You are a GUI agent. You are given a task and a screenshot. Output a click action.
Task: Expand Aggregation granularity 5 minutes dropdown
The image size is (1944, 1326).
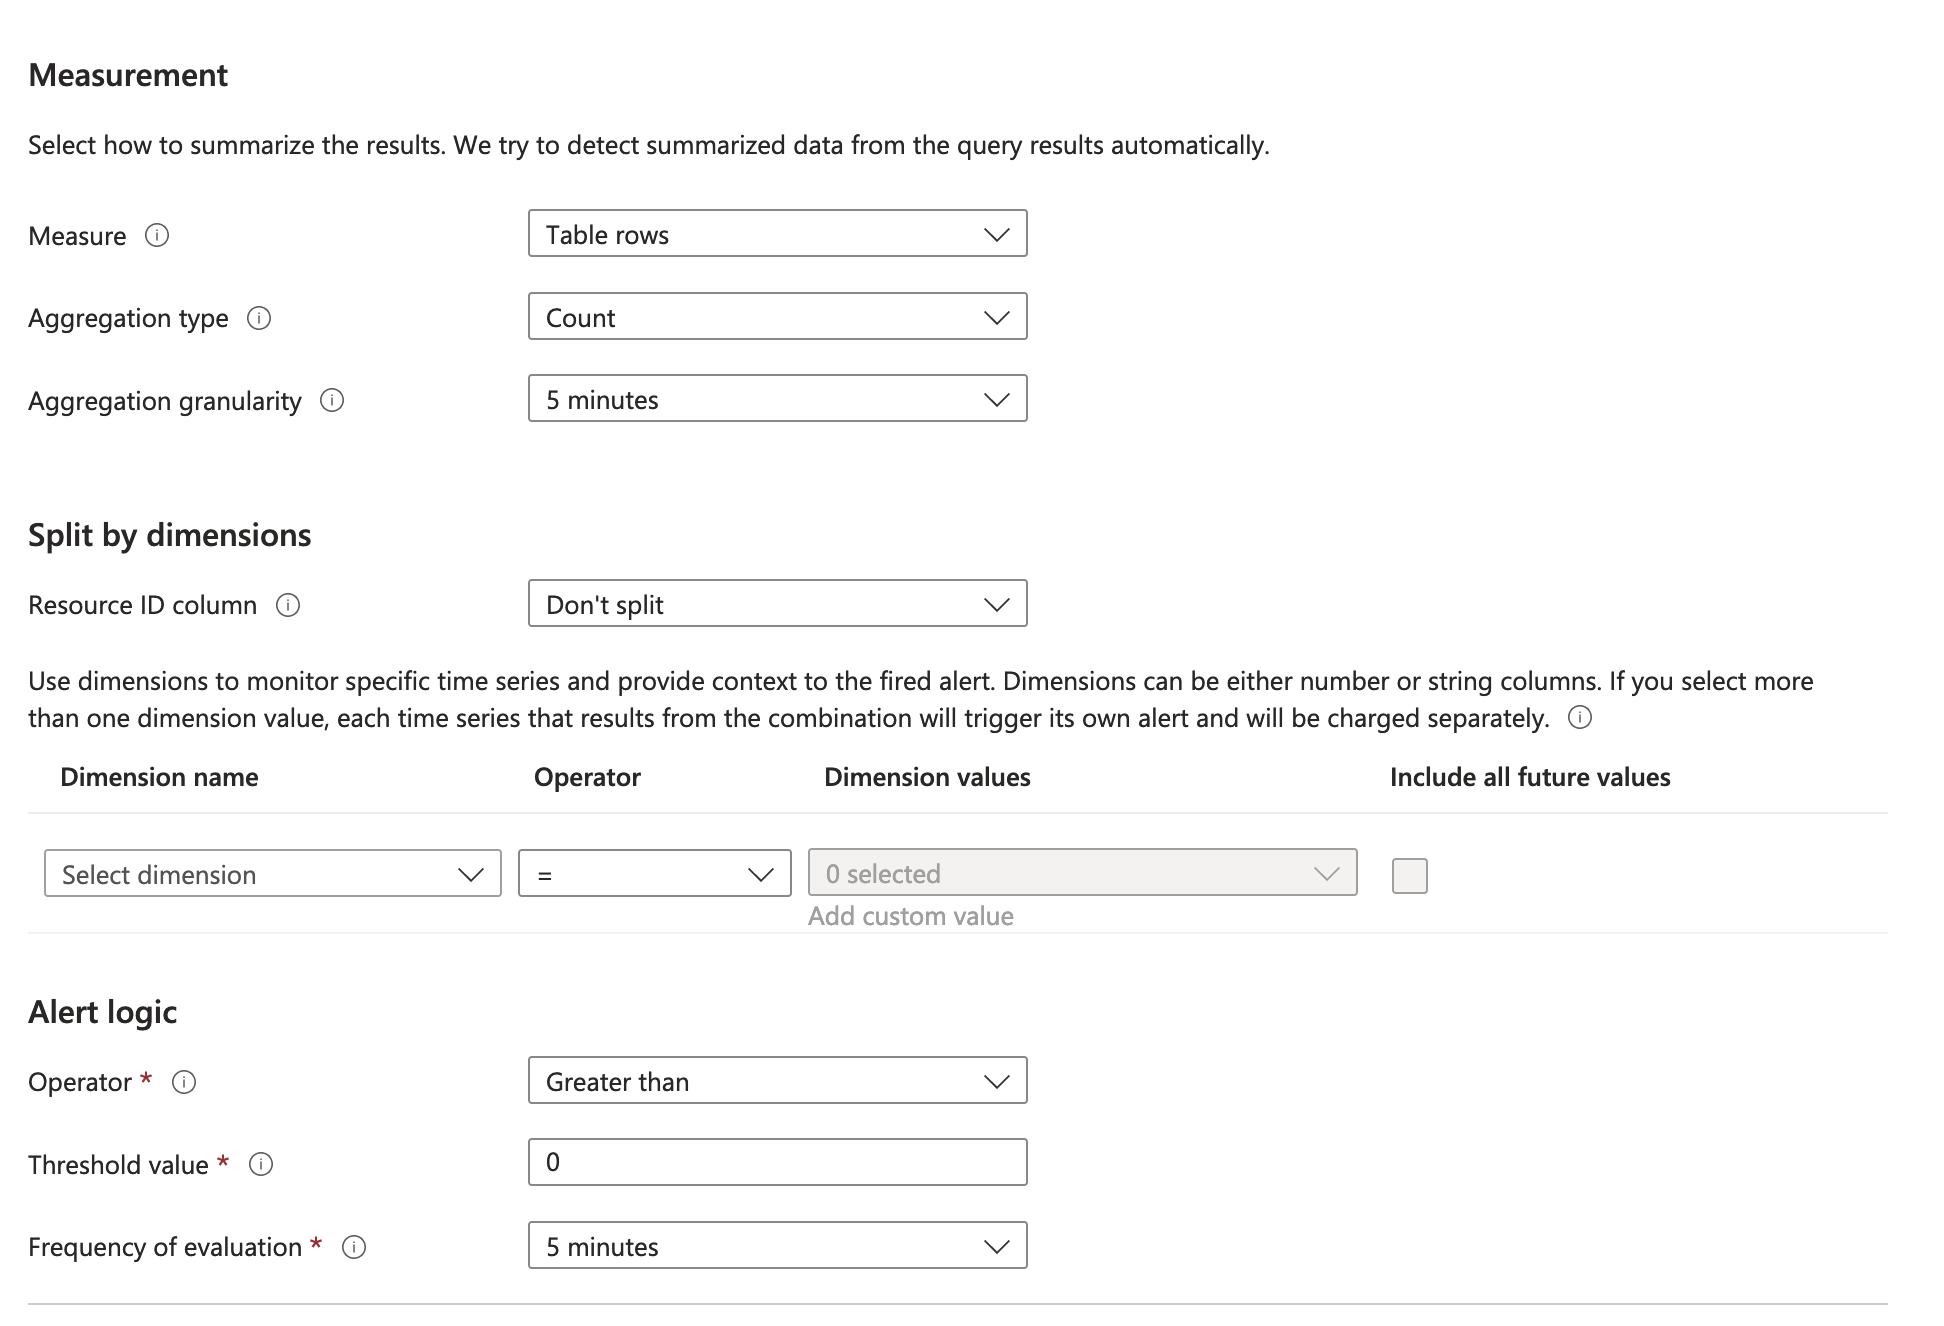point(777,399)
